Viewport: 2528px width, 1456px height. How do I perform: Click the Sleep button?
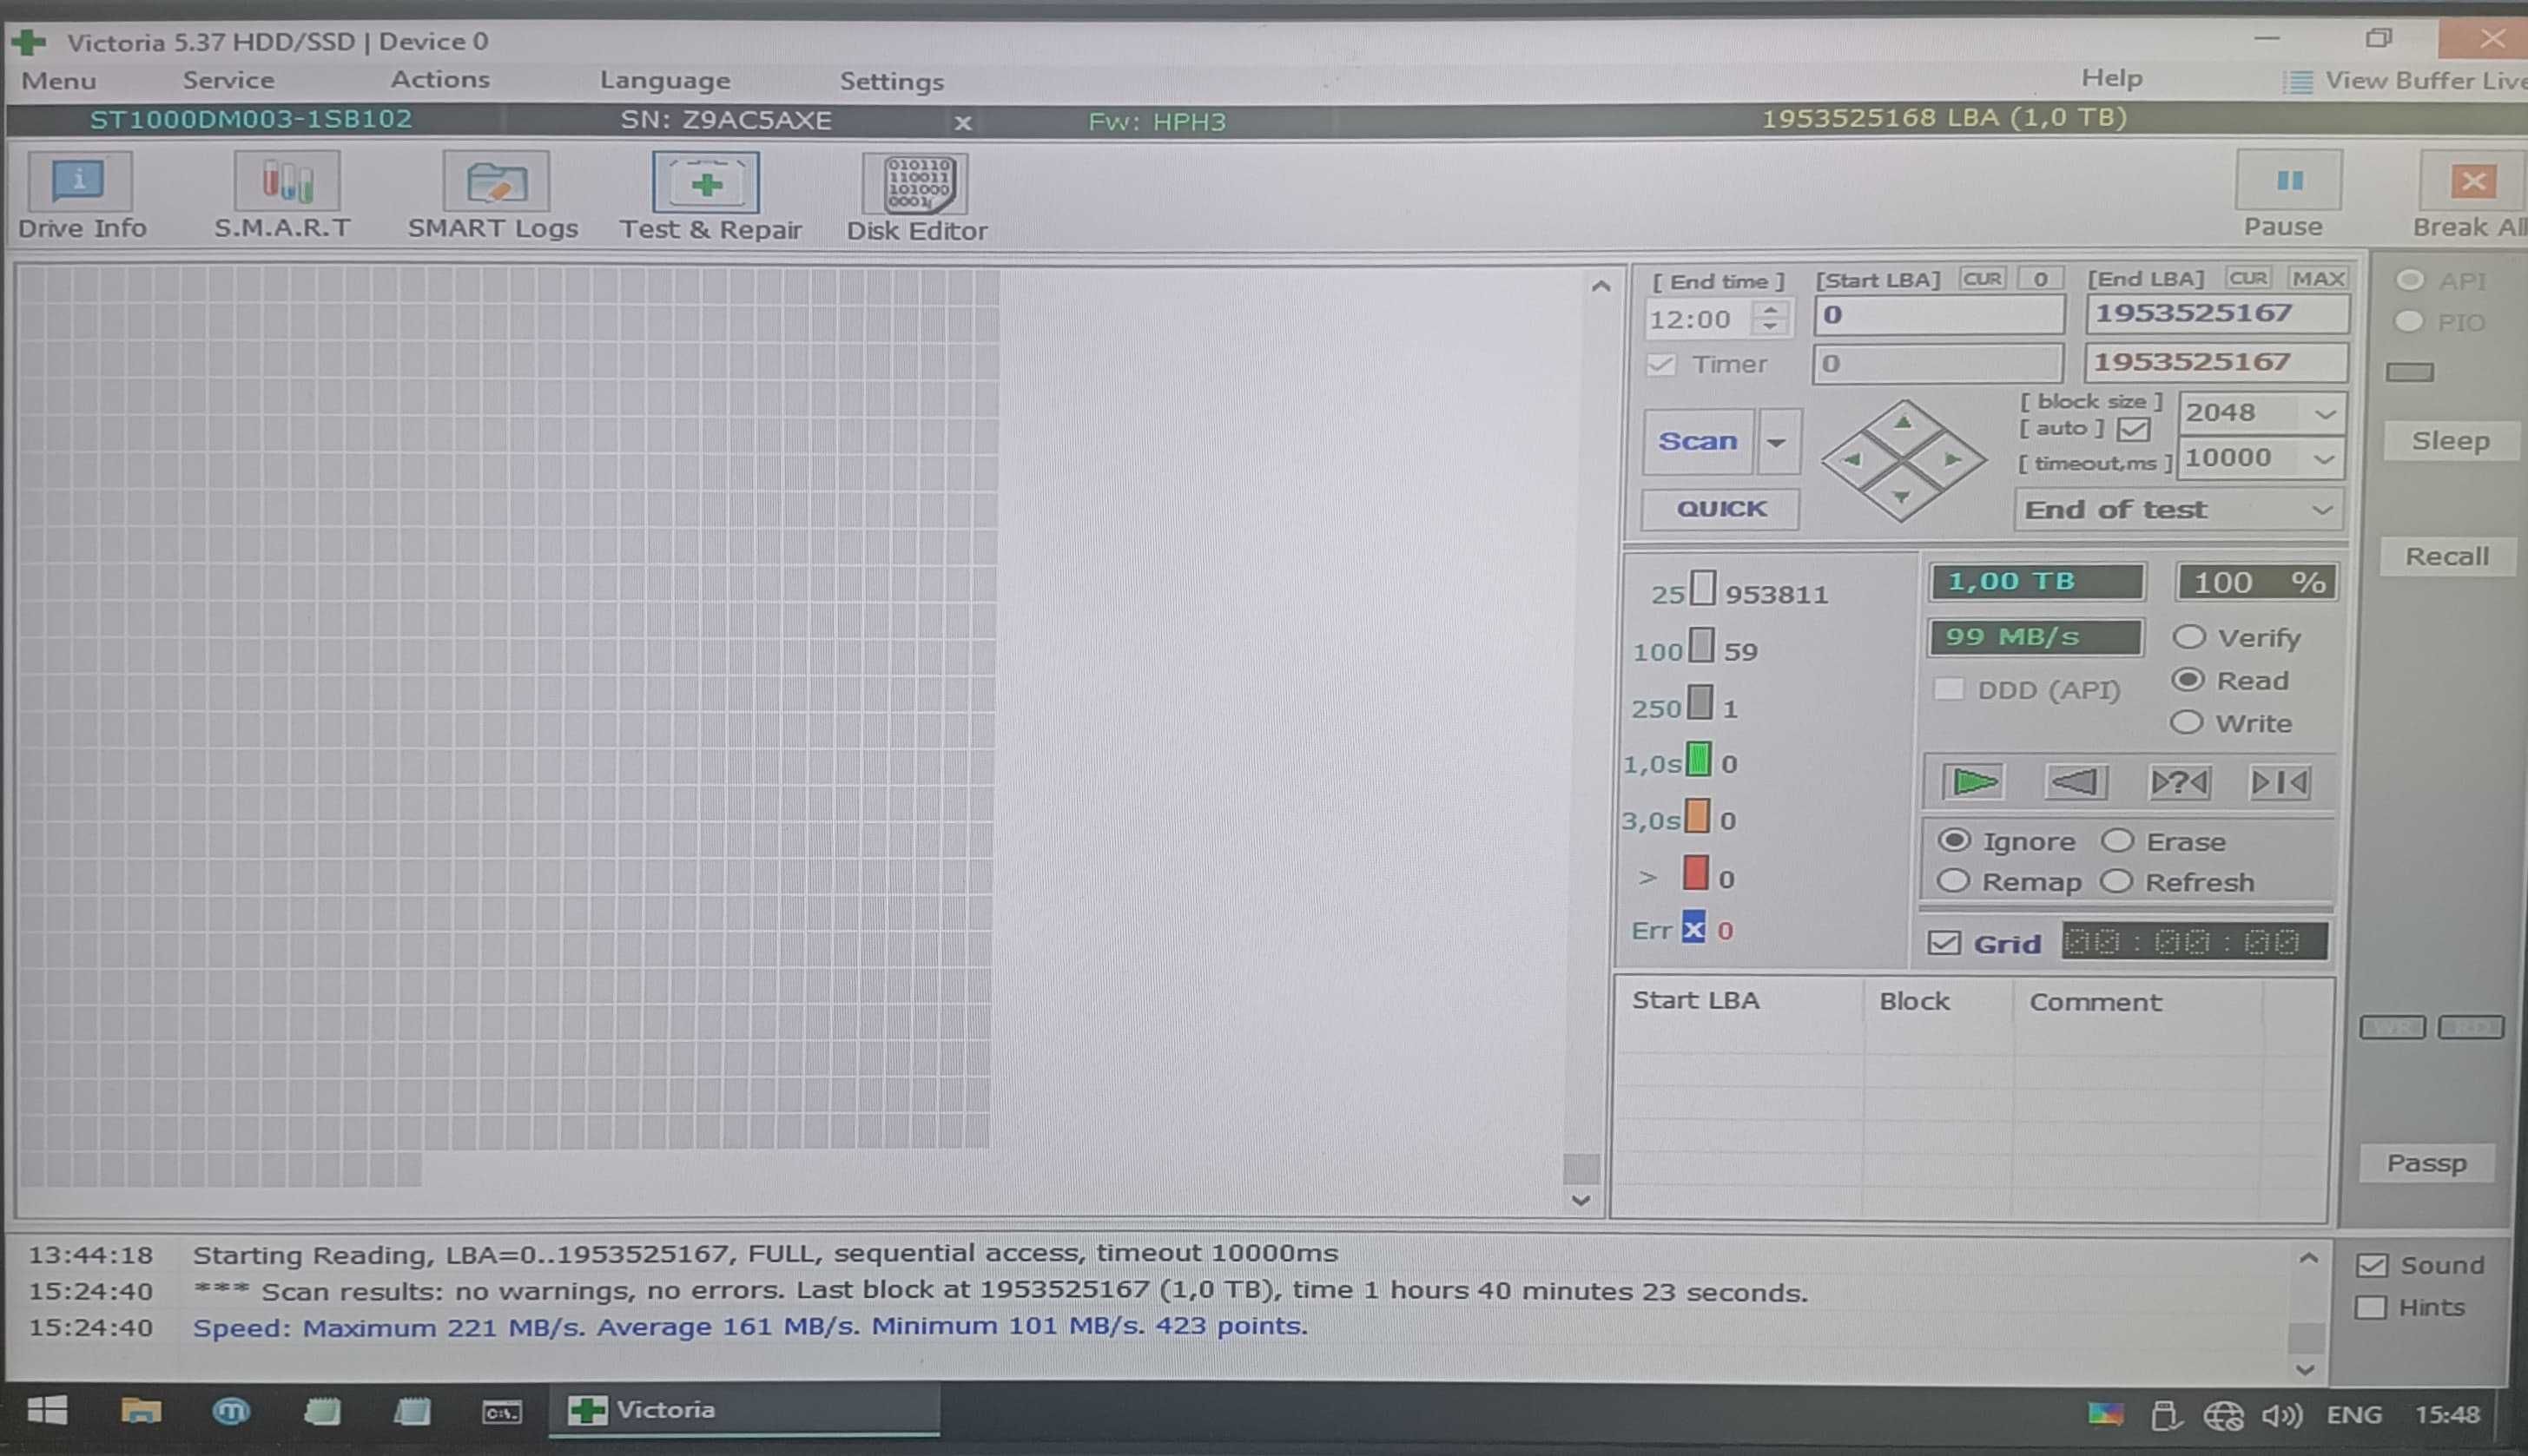pos(2450,441)
